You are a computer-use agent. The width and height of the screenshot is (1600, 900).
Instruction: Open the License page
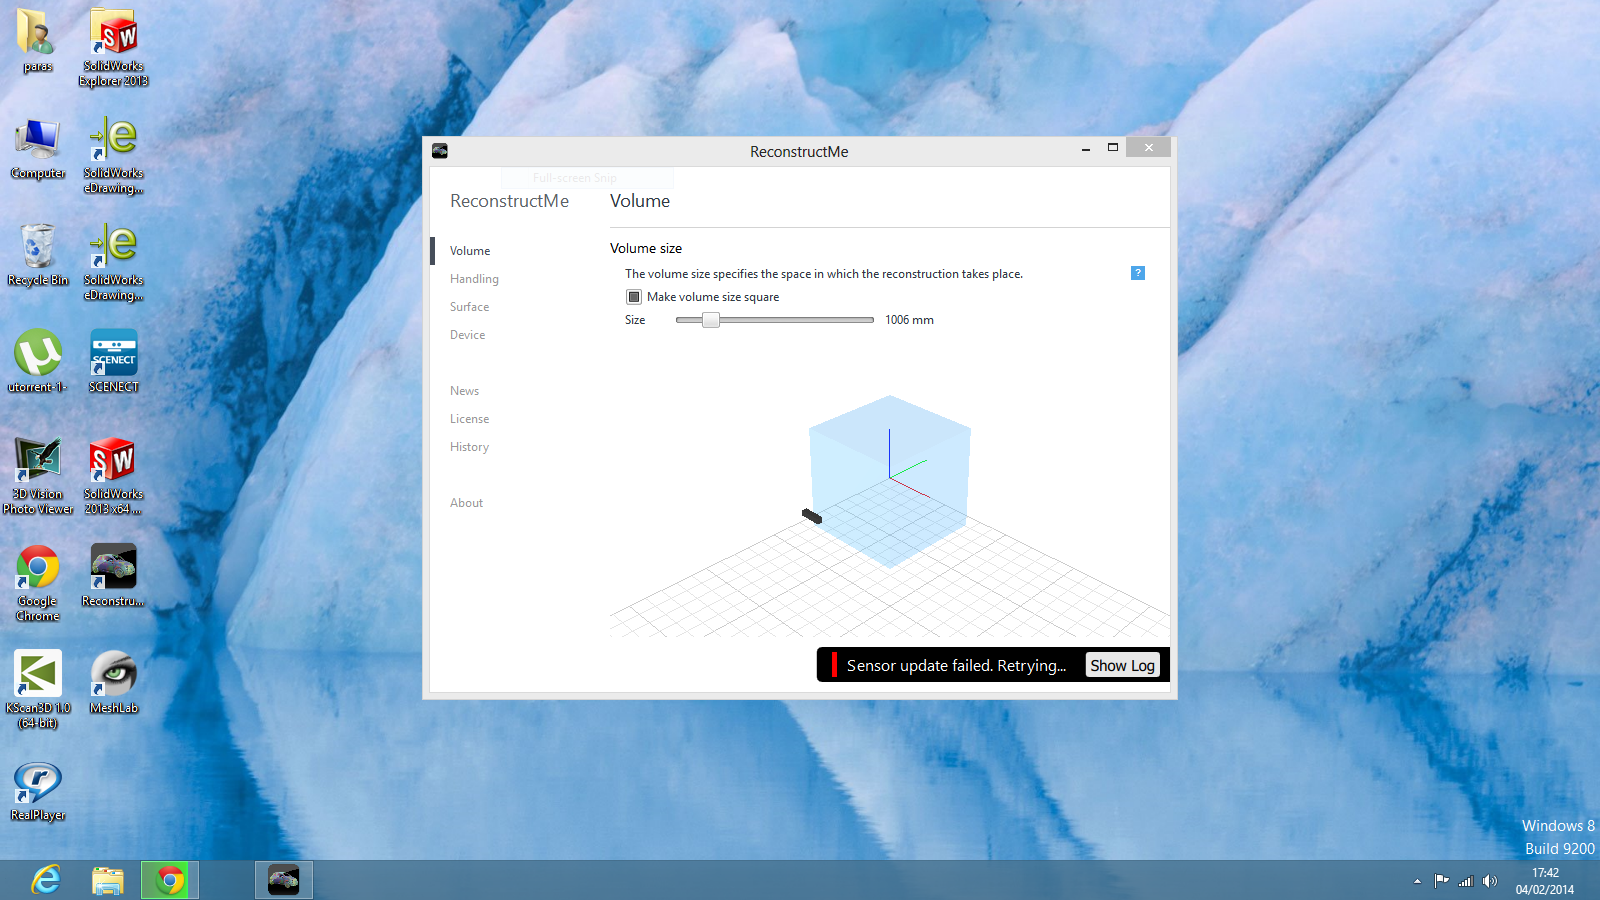click(x=469, y=419)
